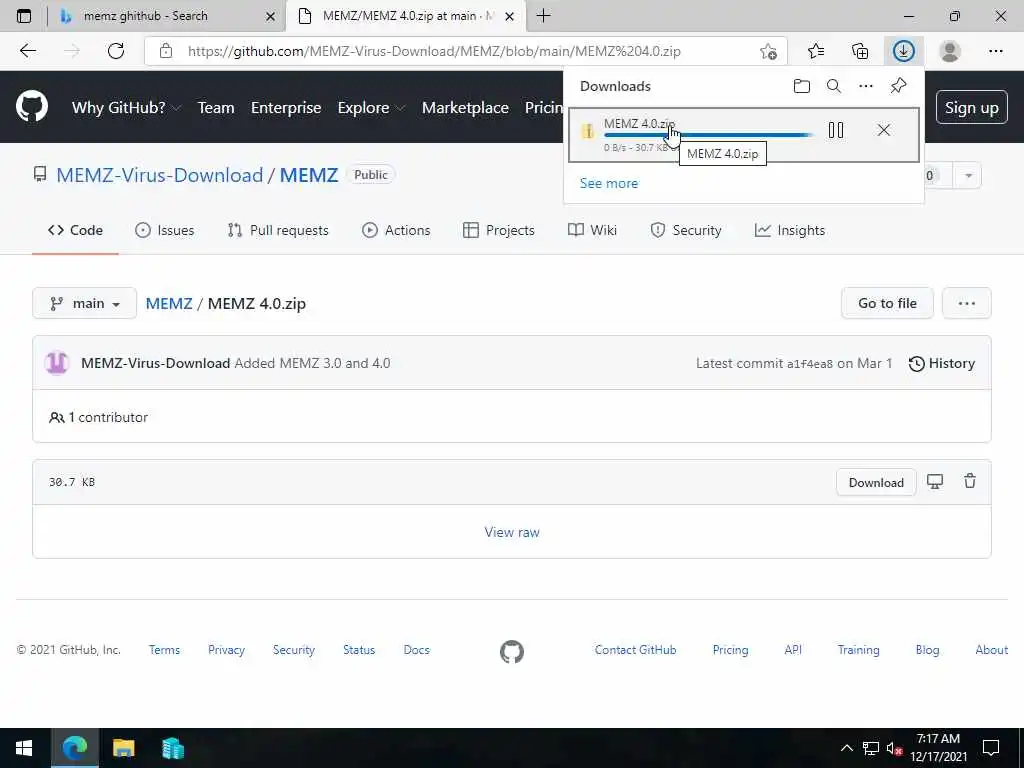Refresh the current page
Viewport: 1024px width, 768px height.
(x=116, y=51)
